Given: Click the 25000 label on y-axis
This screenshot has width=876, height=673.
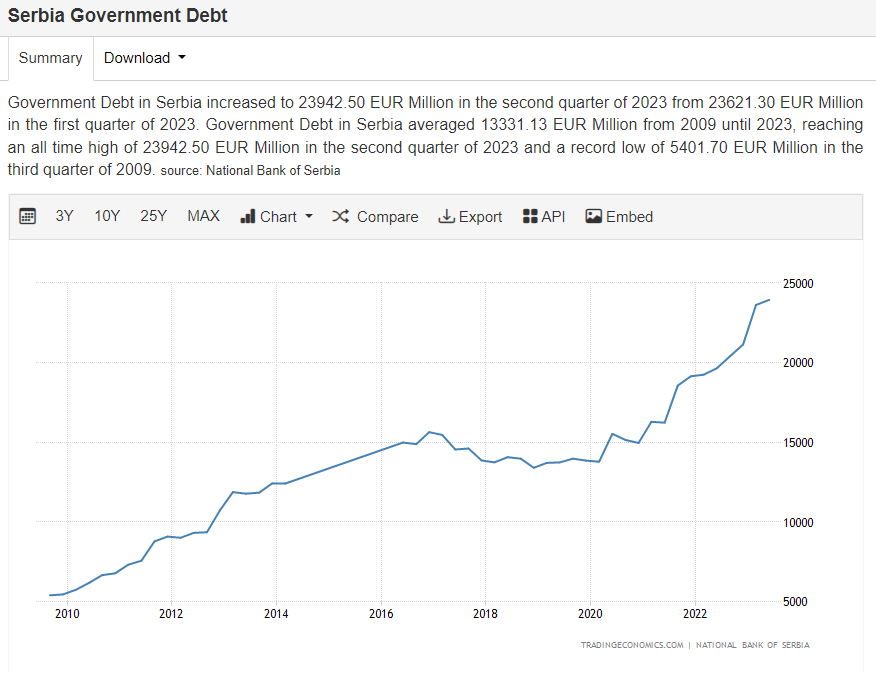Looking at the screenshot, I should 798,284.
